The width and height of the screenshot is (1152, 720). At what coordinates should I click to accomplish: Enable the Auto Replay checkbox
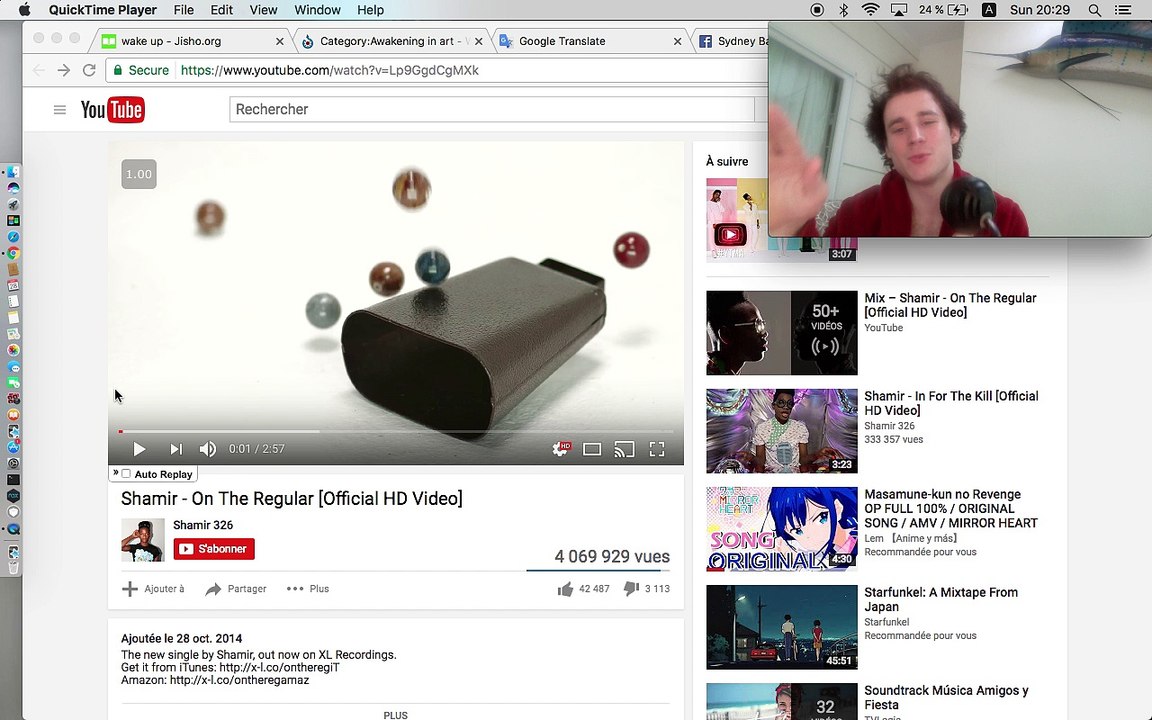126,474
